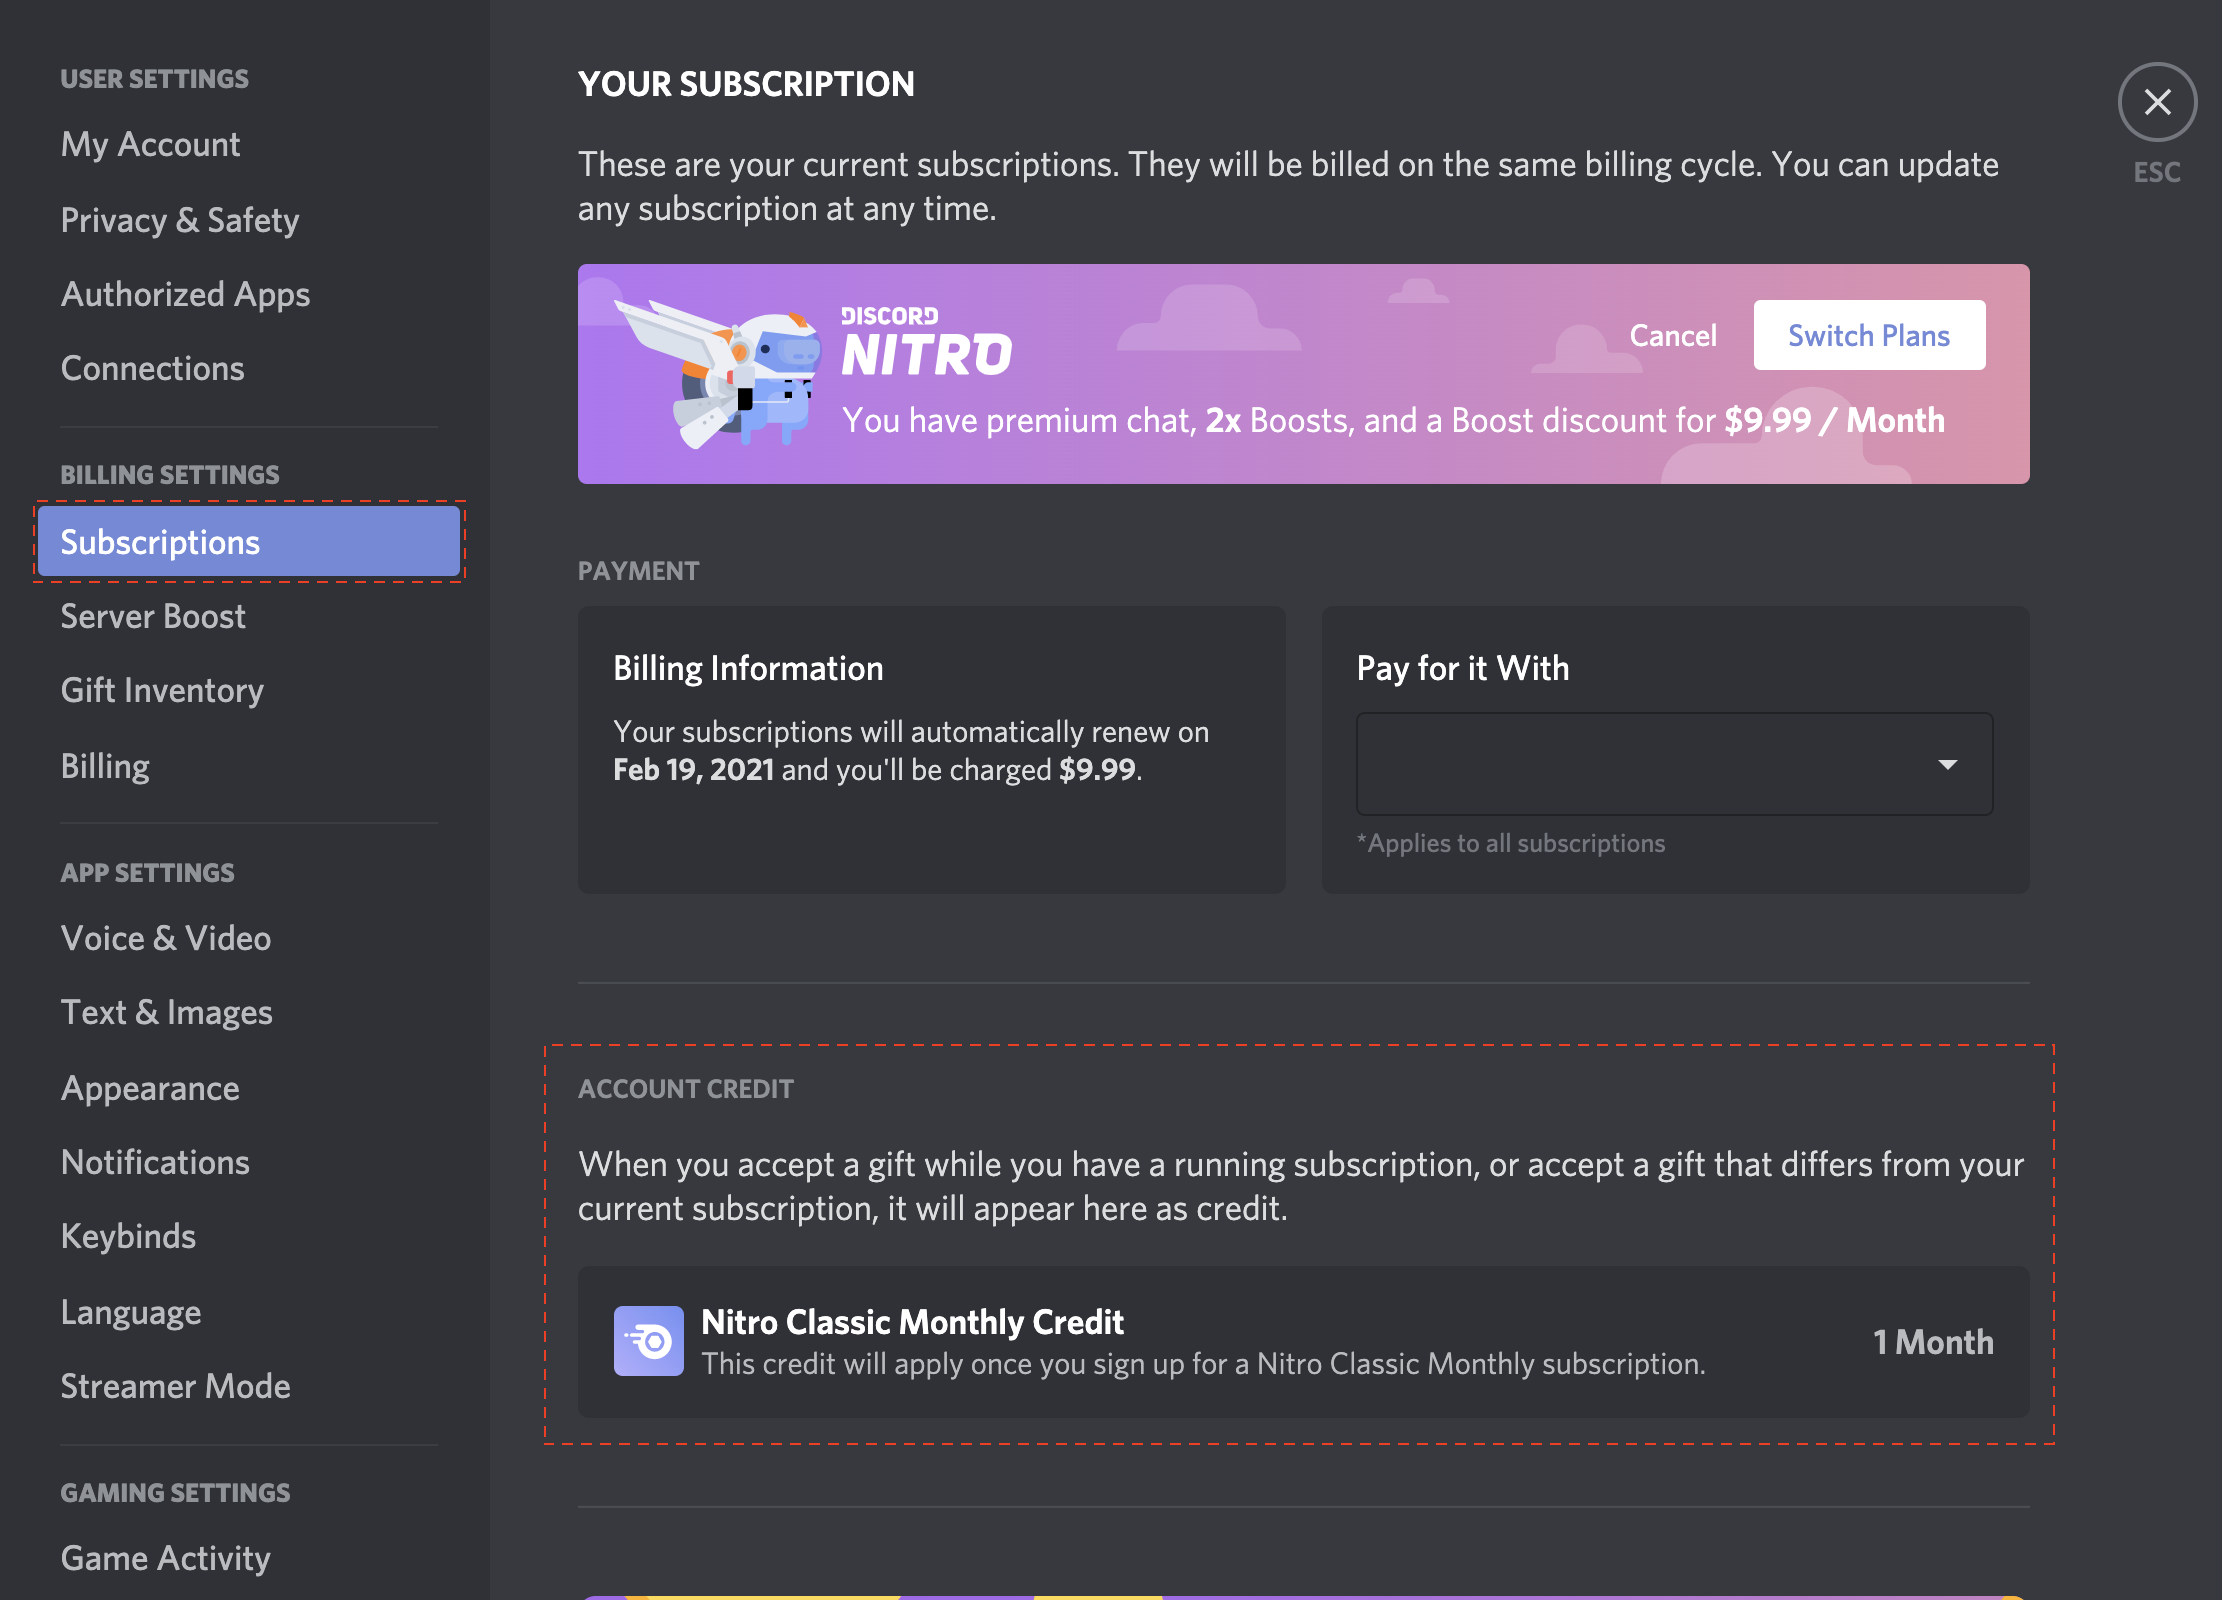Toggle Text & Images settings

pyautogui.click(x=166, y=1011)
